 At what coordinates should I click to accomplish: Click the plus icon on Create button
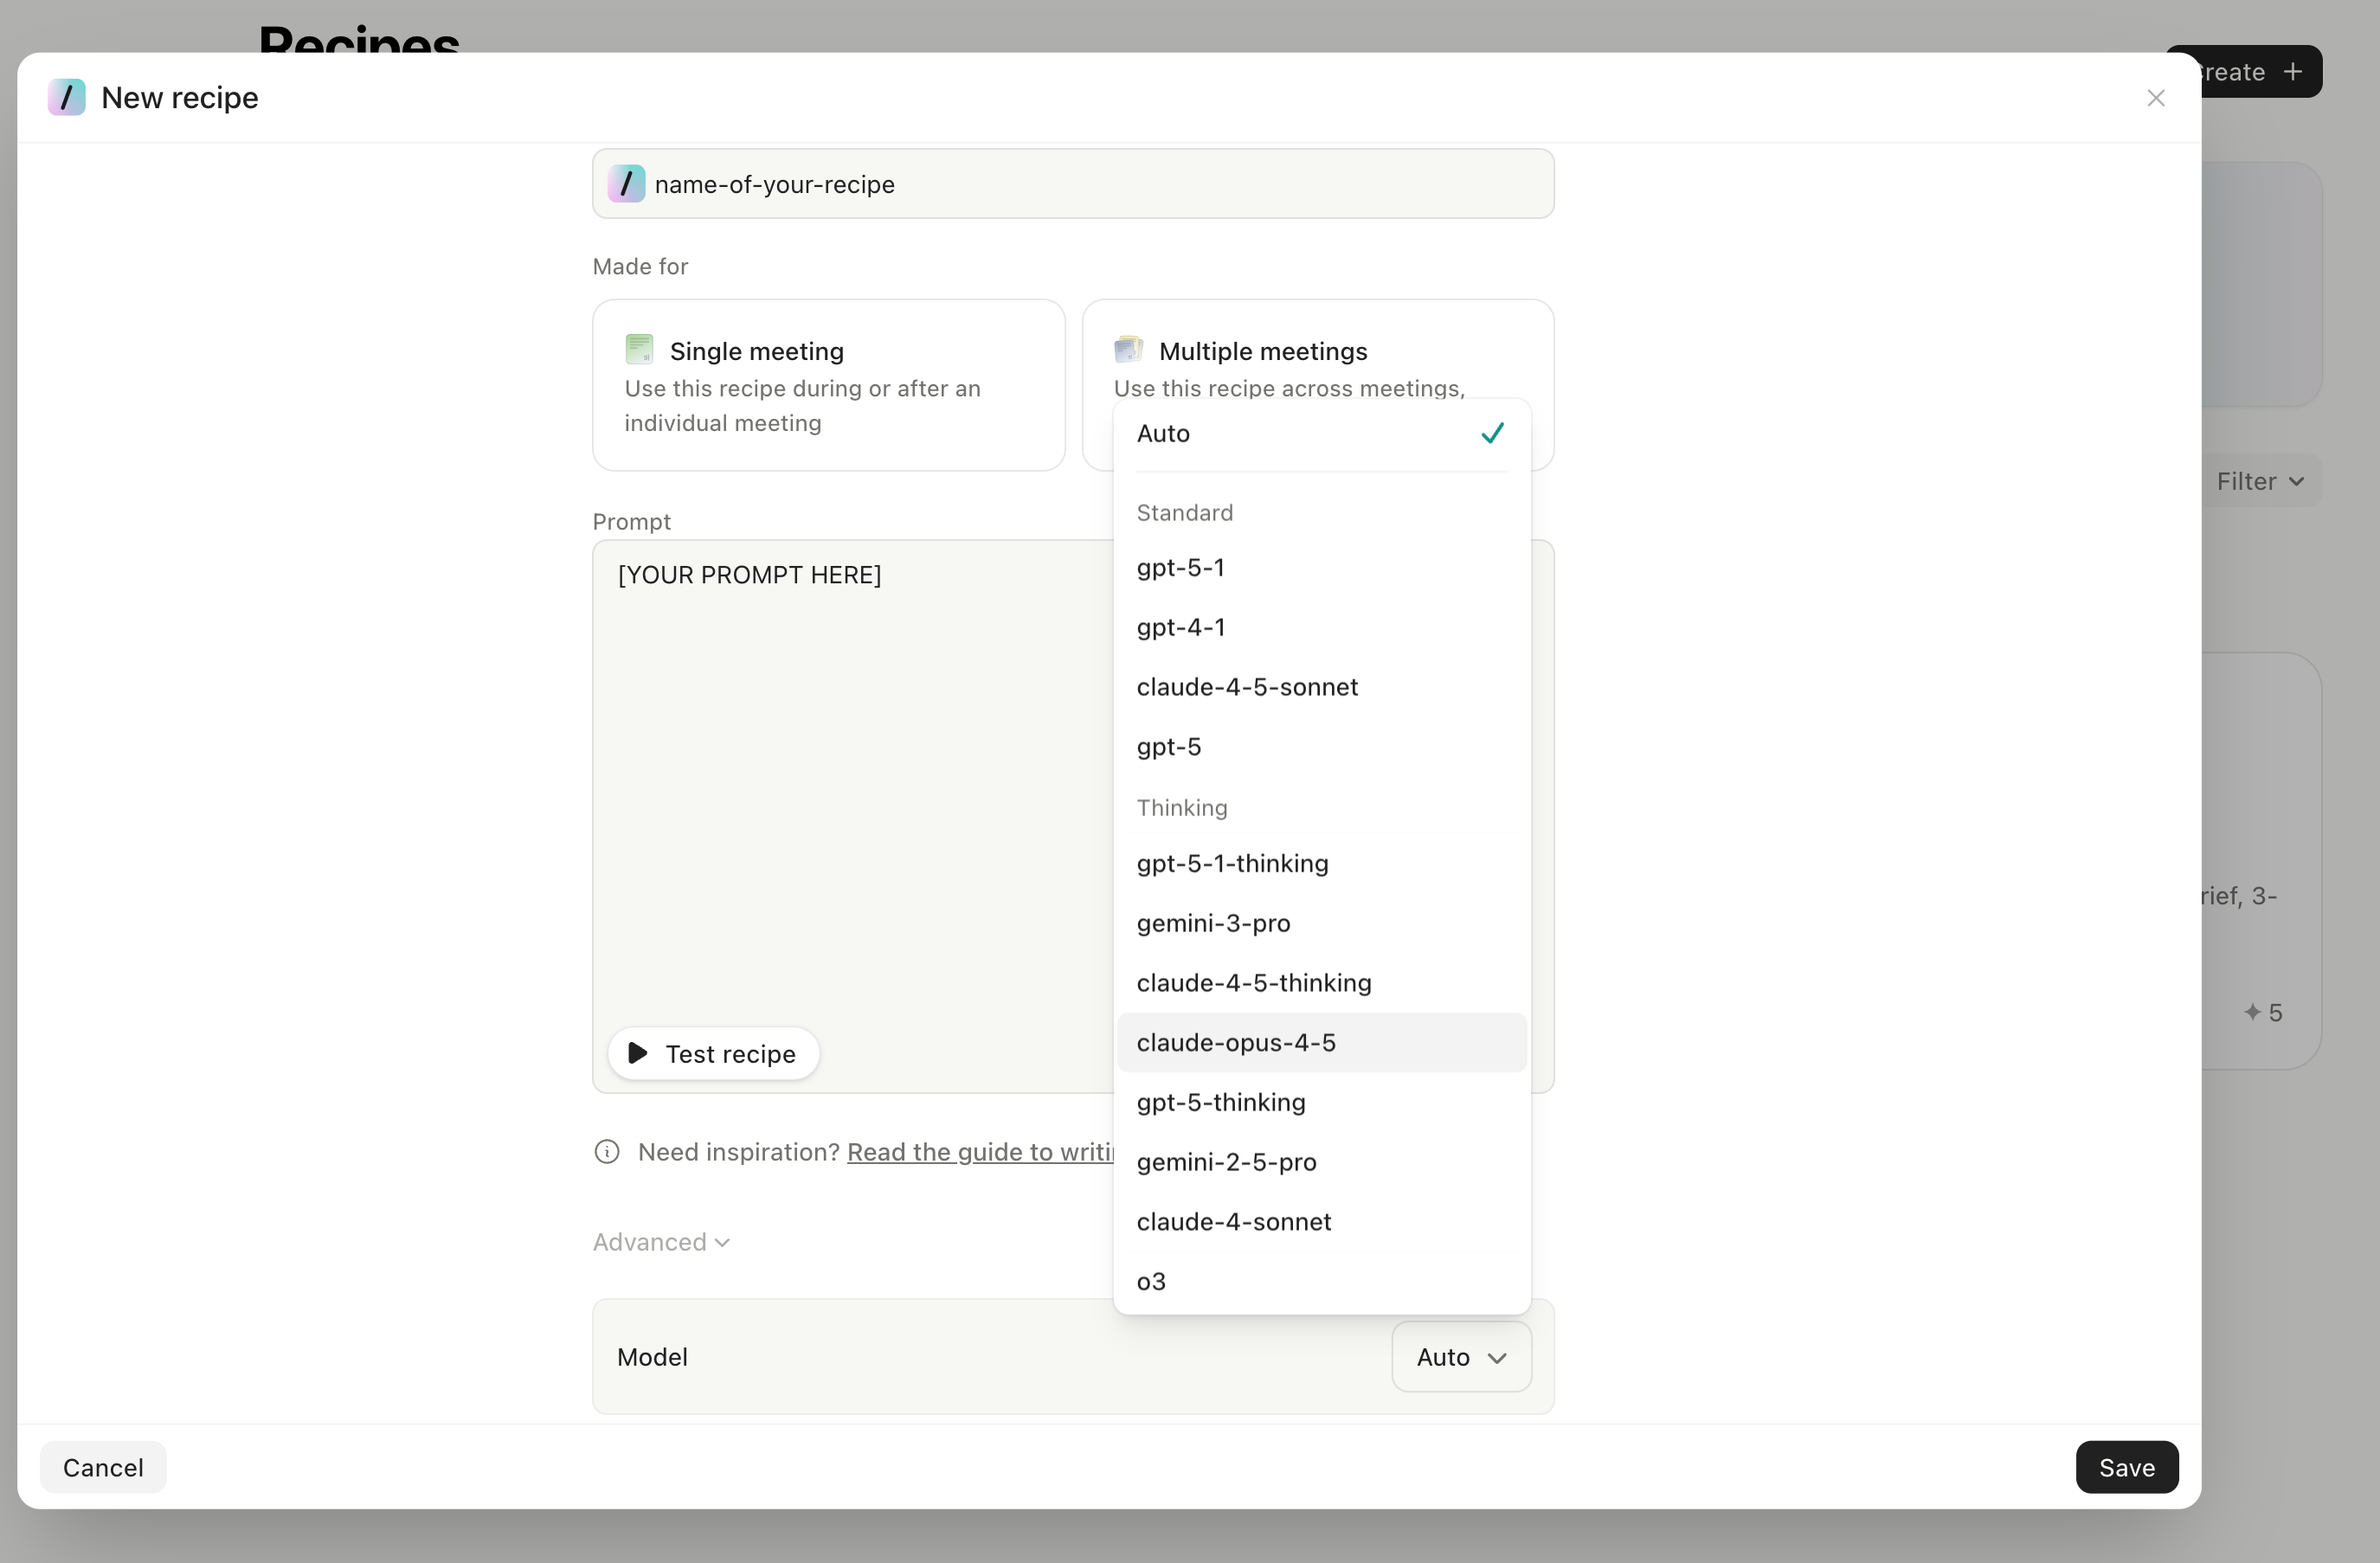coord(2294,72)
